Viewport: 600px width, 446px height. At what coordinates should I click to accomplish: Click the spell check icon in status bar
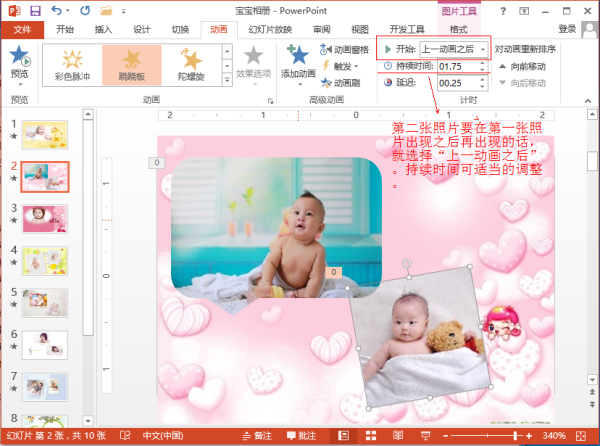[125, 436]
